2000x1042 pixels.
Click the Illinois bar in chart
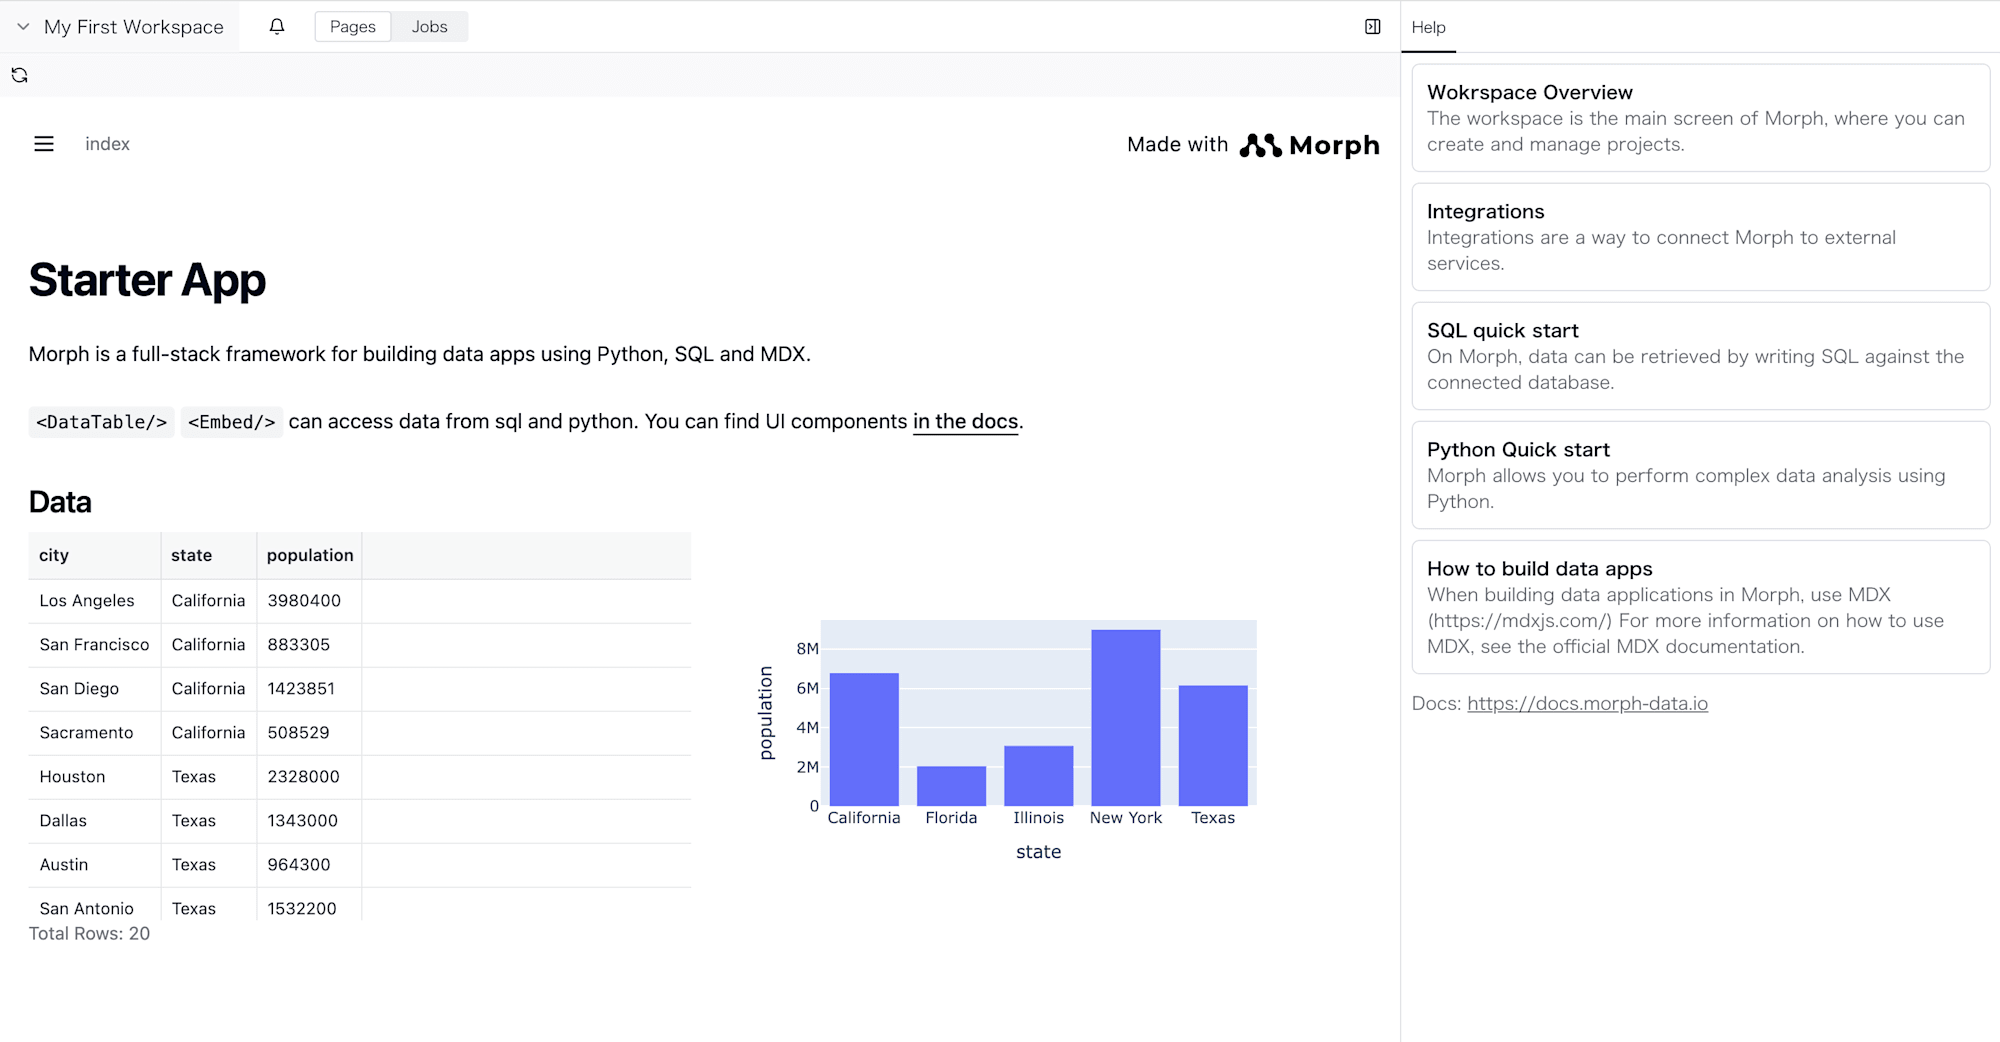coord(1039,776)
